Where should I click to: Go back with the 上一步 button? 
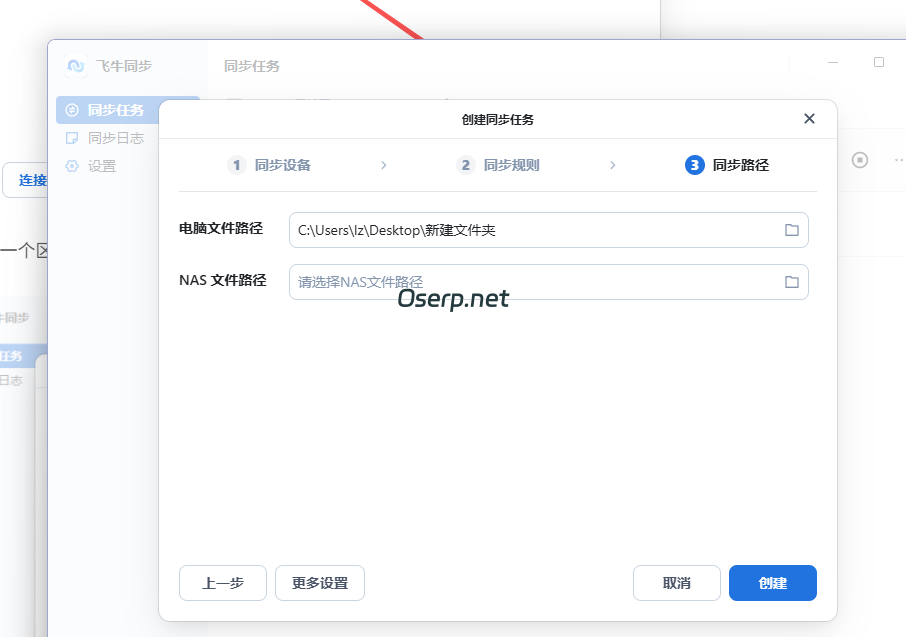pos(222,583)
